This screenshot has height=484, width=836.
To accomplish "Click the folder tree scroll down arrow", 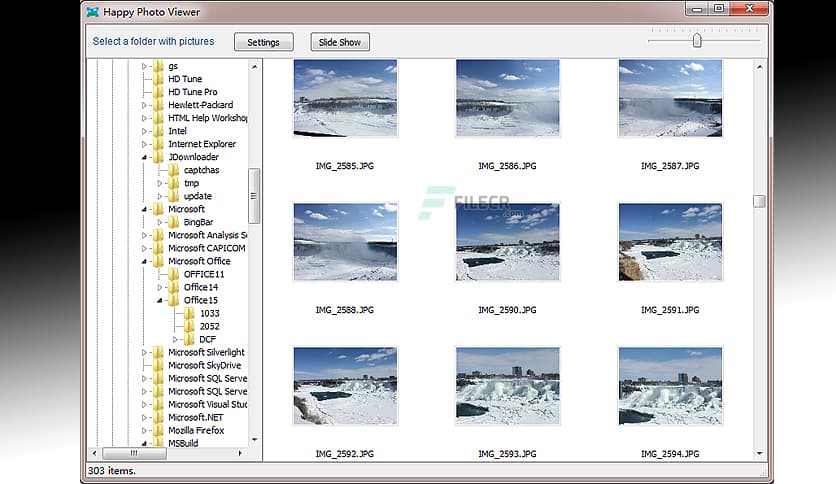I will 254,439.
